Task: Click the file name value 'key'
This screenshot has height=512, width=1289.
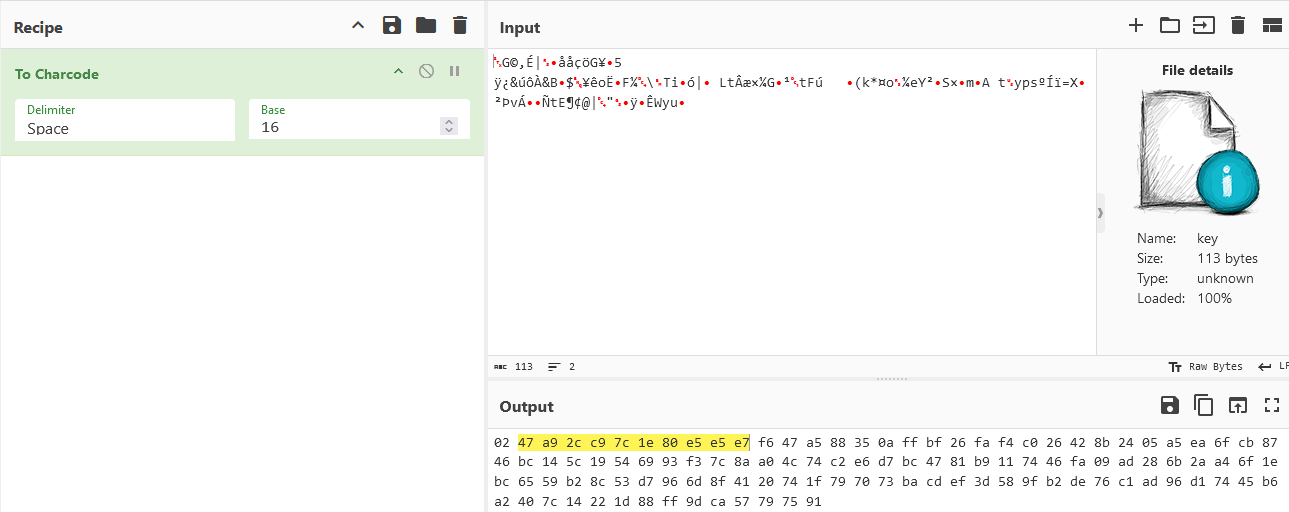Action: [1207, 239]
